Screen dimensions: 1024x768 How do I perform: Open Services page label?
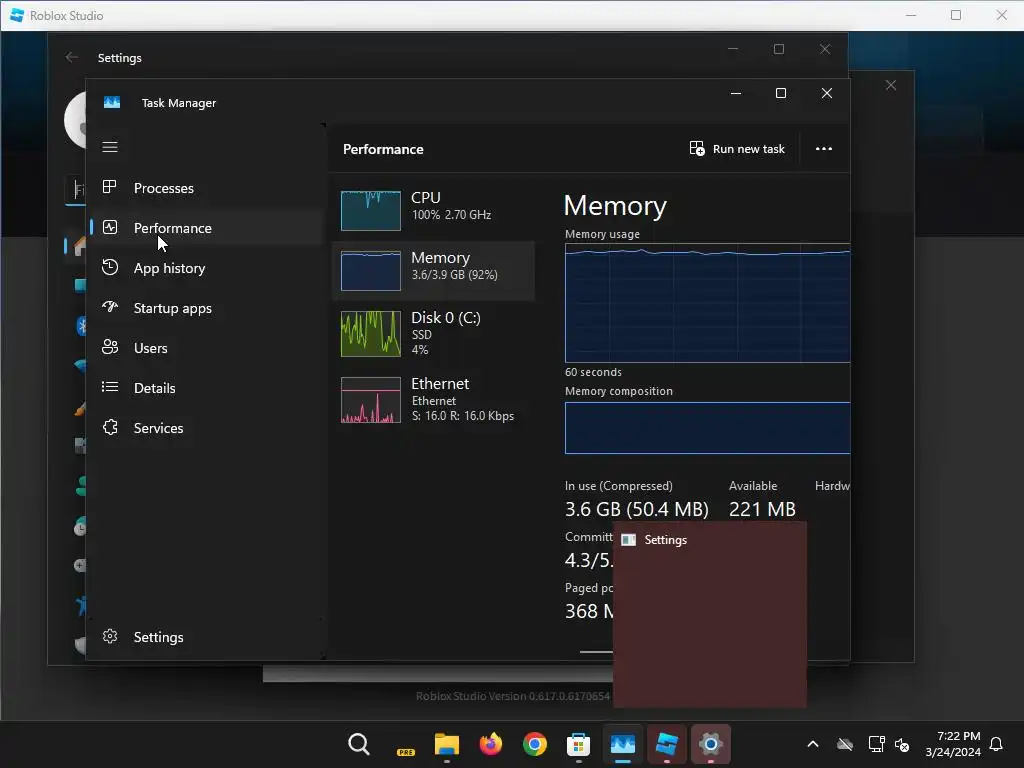158,428
